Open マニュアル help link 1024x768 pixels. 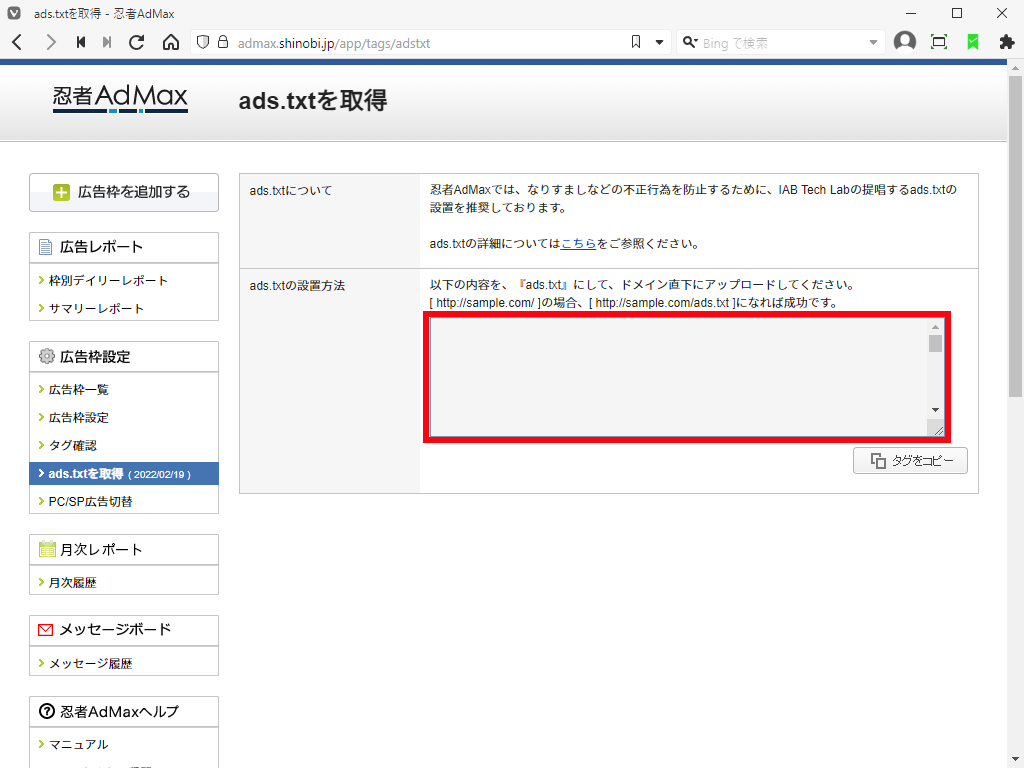click(x=78, y=744)
